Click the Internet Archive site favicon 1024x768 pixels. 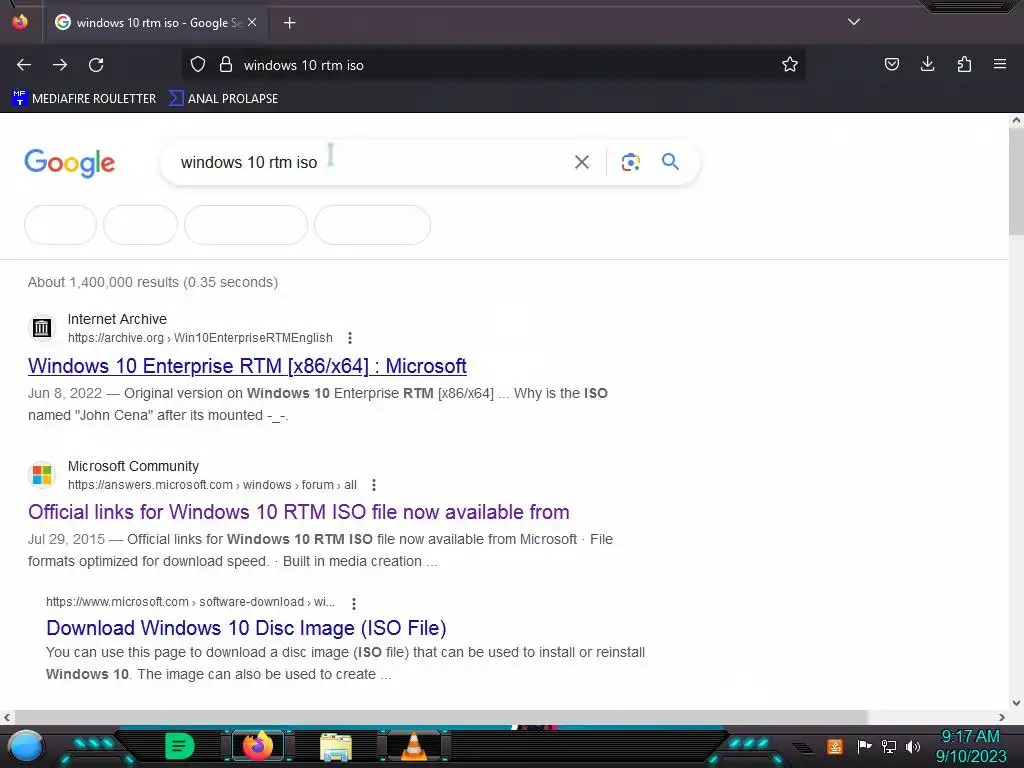point(42,328)
